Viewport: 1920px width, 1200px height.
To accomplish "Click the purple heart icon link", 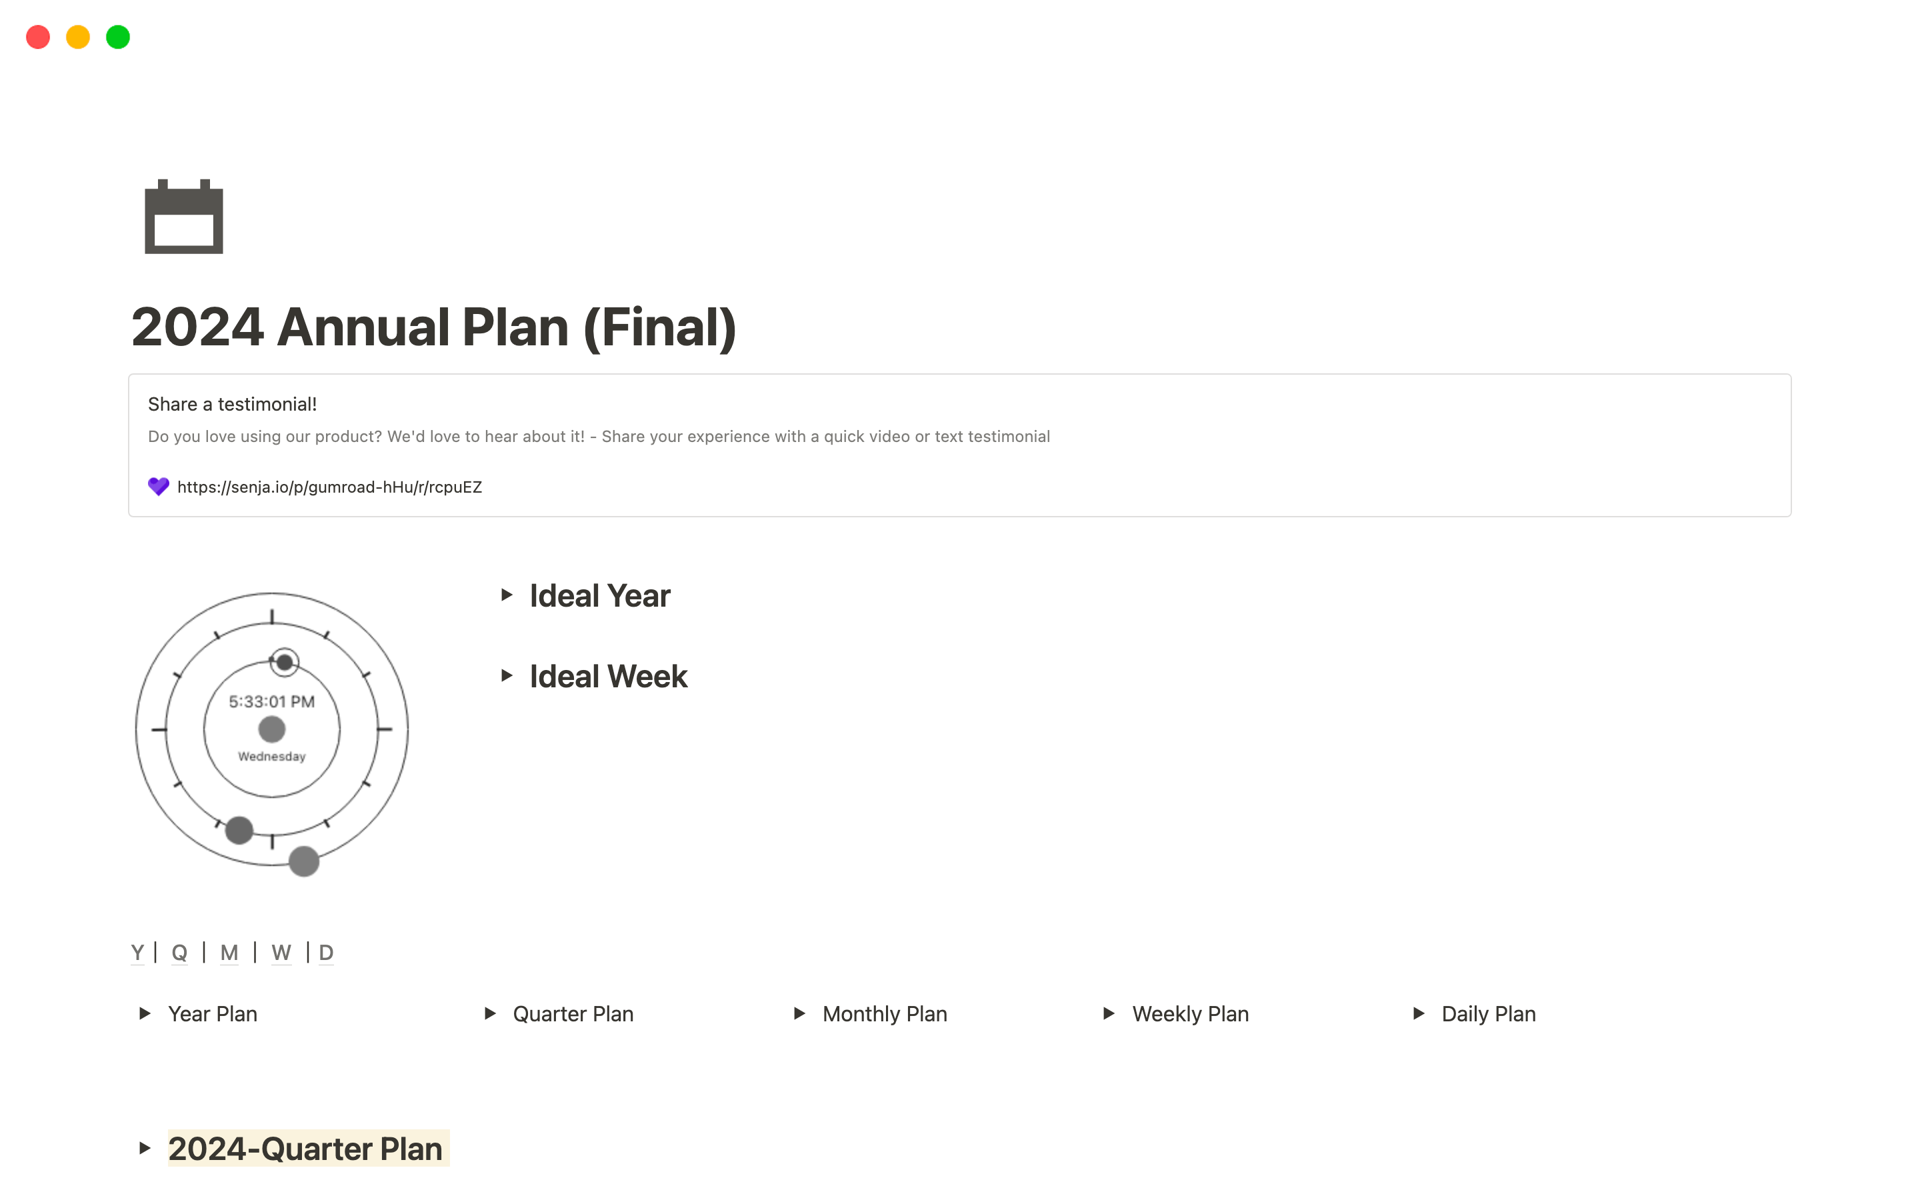I will [x=156, y=487].
